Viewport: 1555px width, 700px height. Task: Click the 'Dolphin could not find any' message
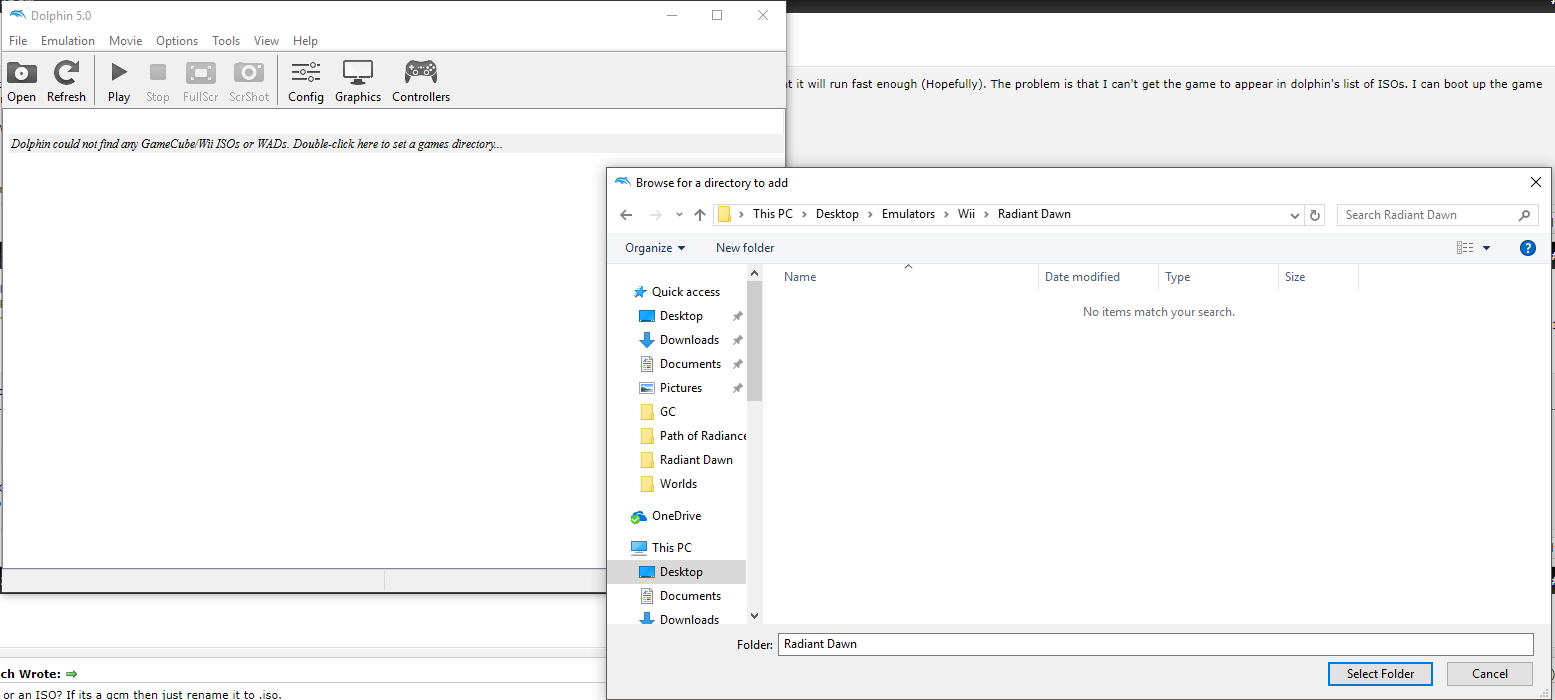(x=257, y=144)
